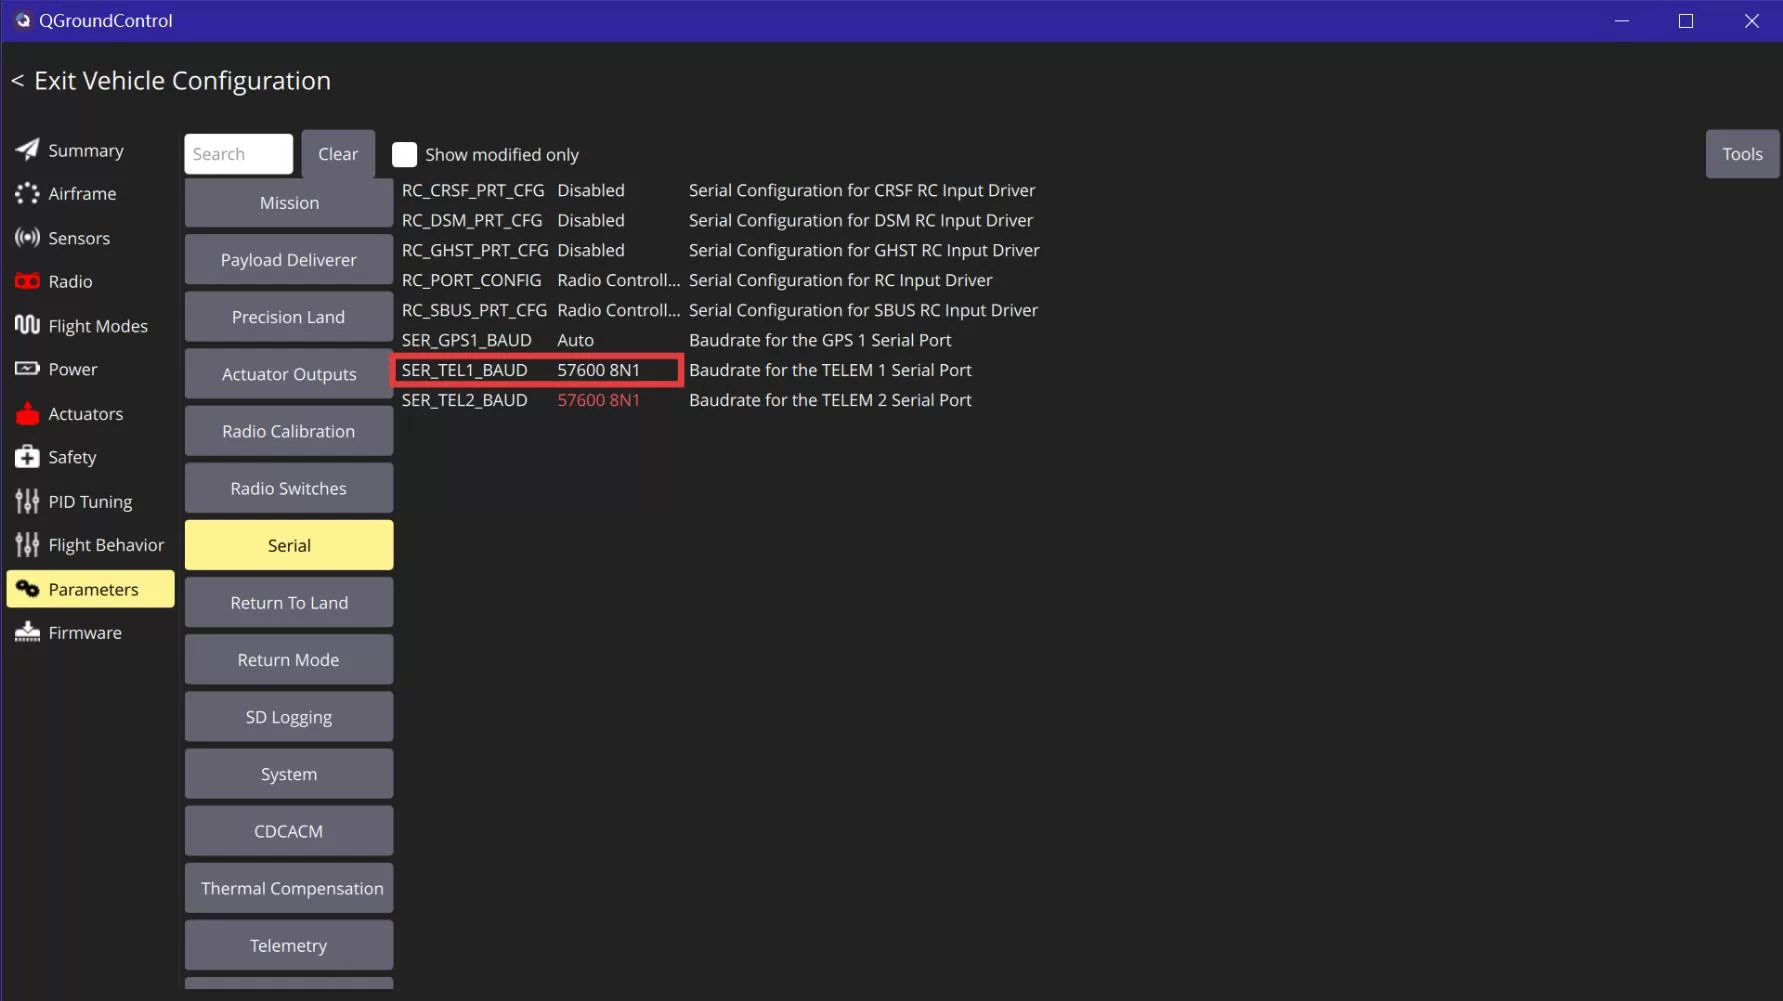Click the QGroundControl app icon in title bar
This screenshot has height=1001, width=1783.
tap(22, 20)
